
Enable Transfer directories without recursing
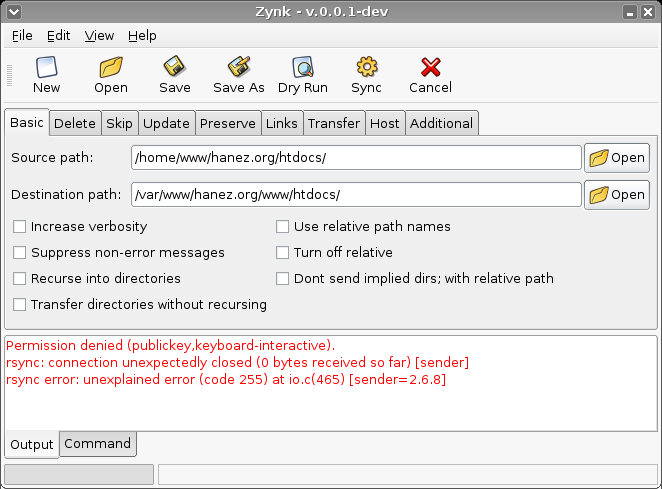tap(19, 304)
